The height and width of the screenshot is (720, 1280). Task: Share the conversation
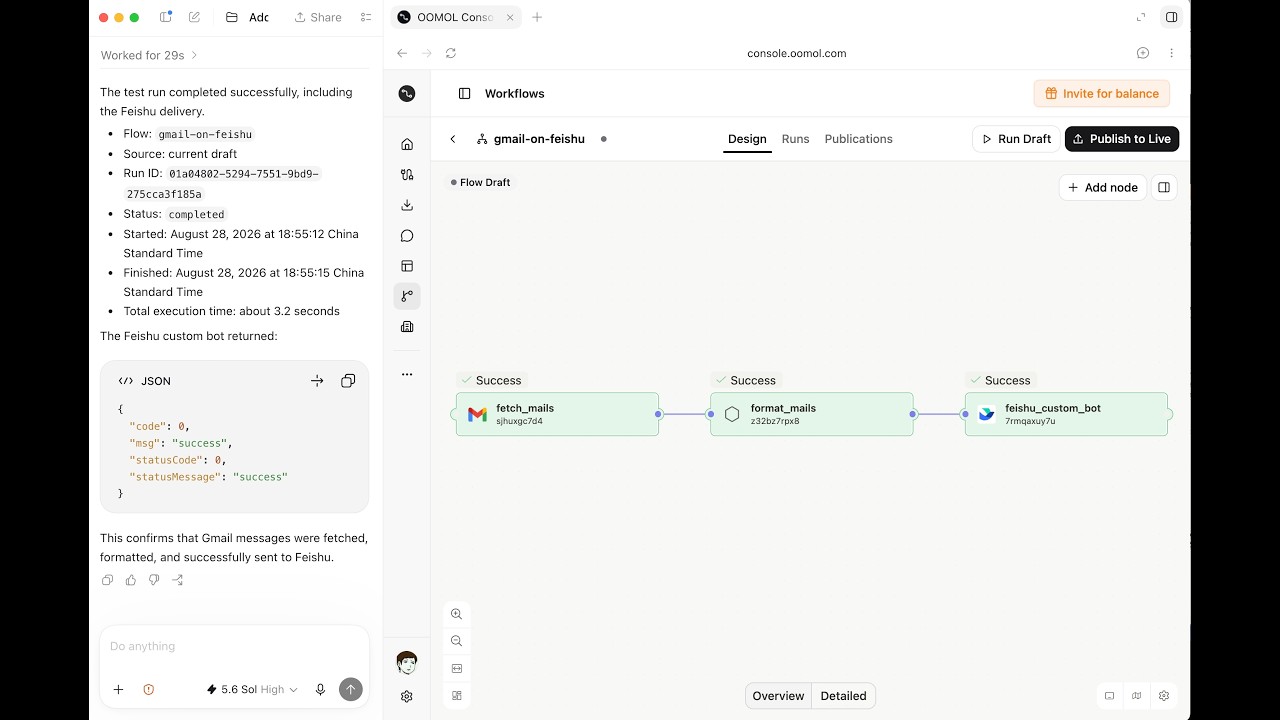pyautogui.click(x=318, y=17)
